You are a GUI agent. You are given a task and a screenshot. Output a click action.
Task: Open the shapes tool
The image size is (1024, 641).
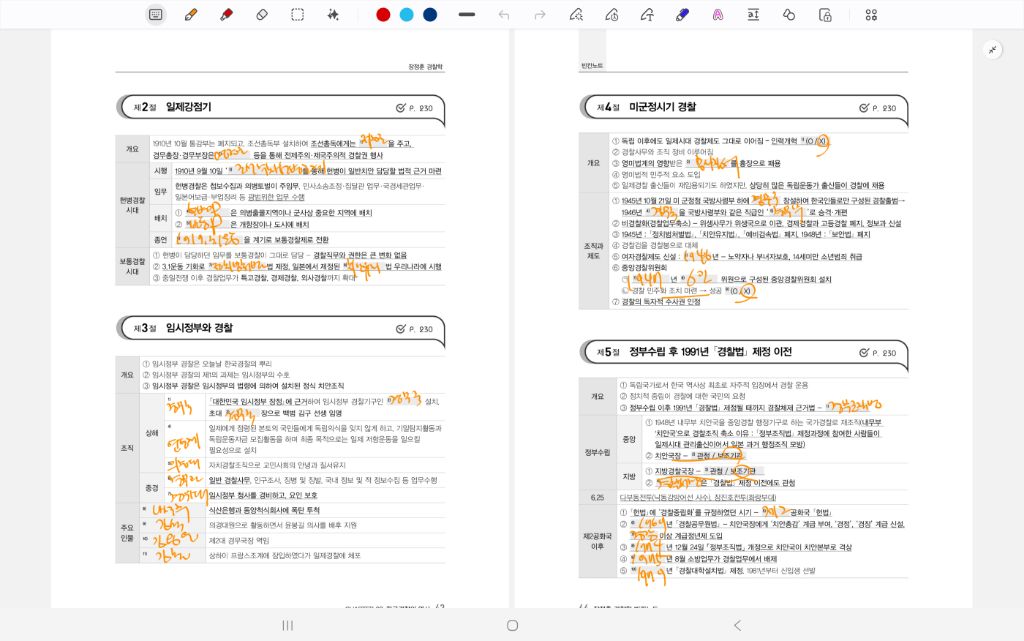click(x=789, y=14)
